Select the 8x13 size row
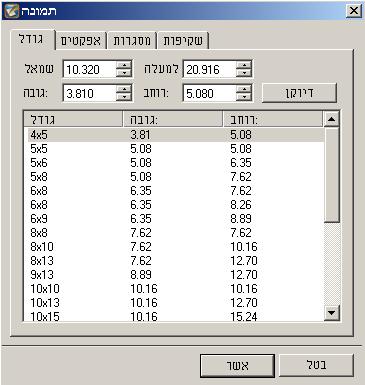 point(175,261)
